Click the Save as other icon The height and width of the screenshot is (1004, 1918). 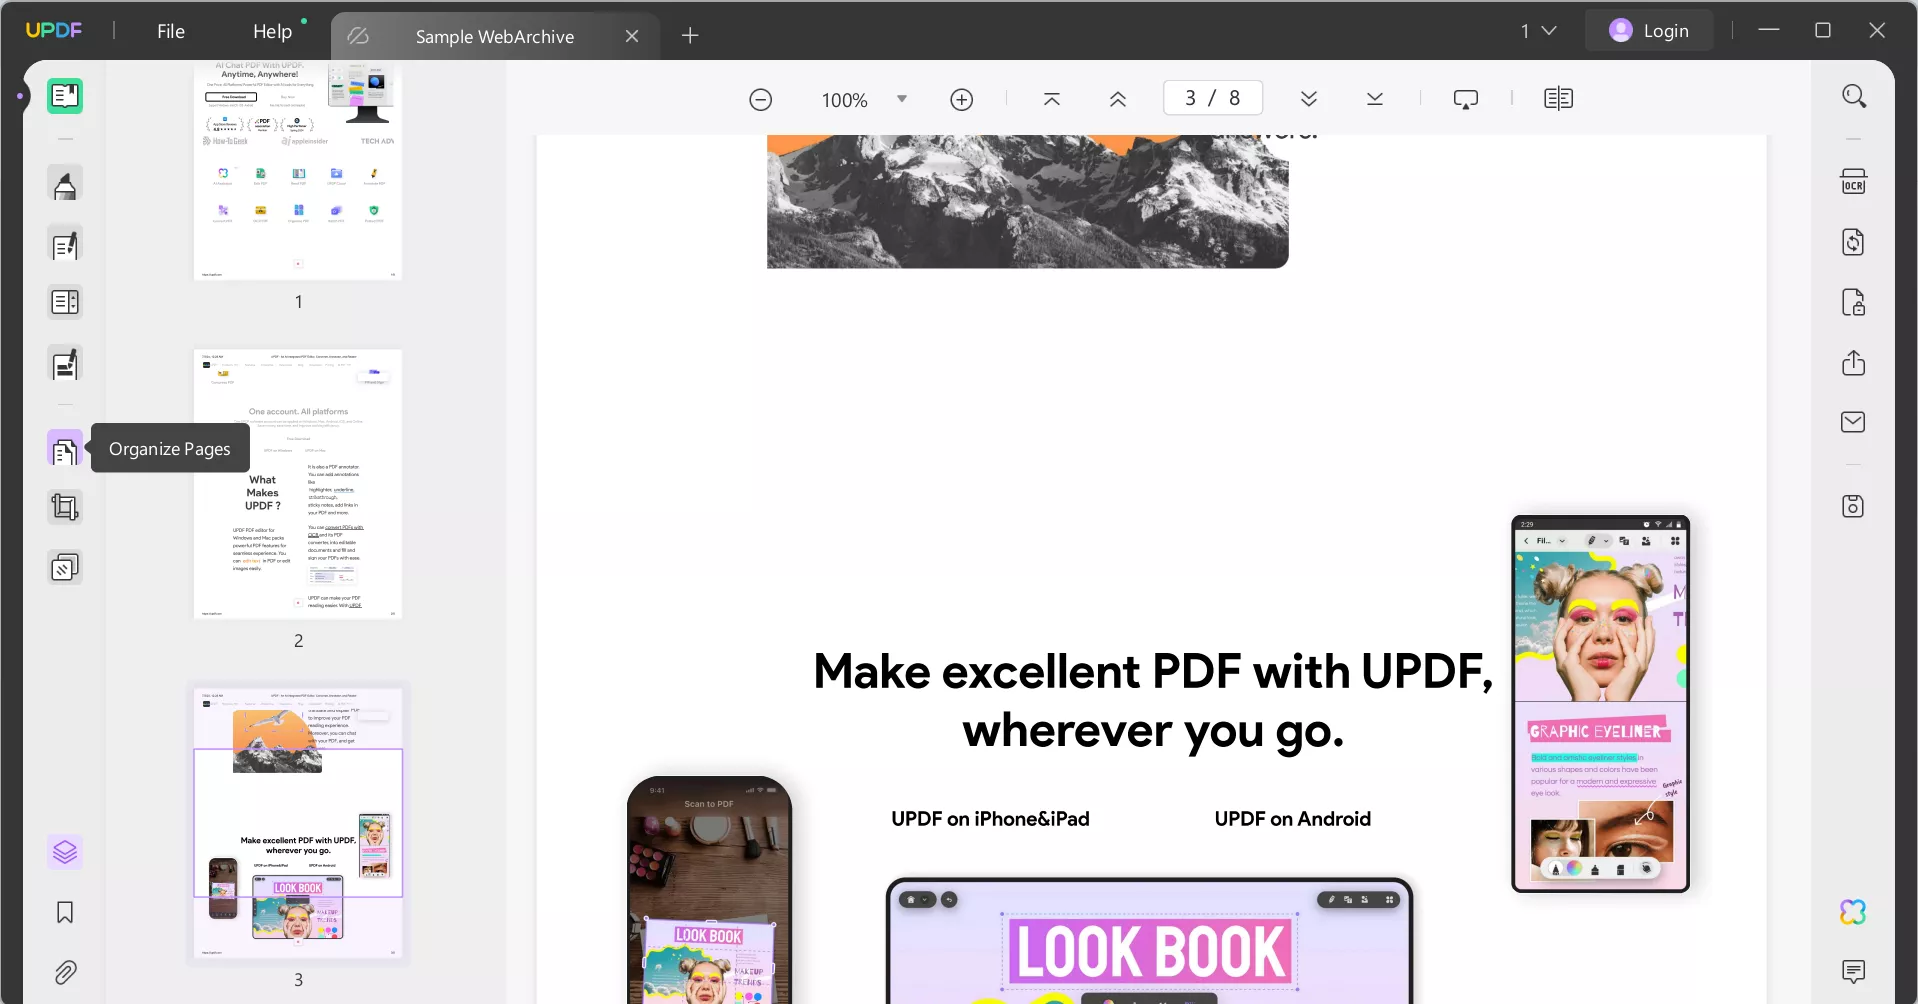1854,506
